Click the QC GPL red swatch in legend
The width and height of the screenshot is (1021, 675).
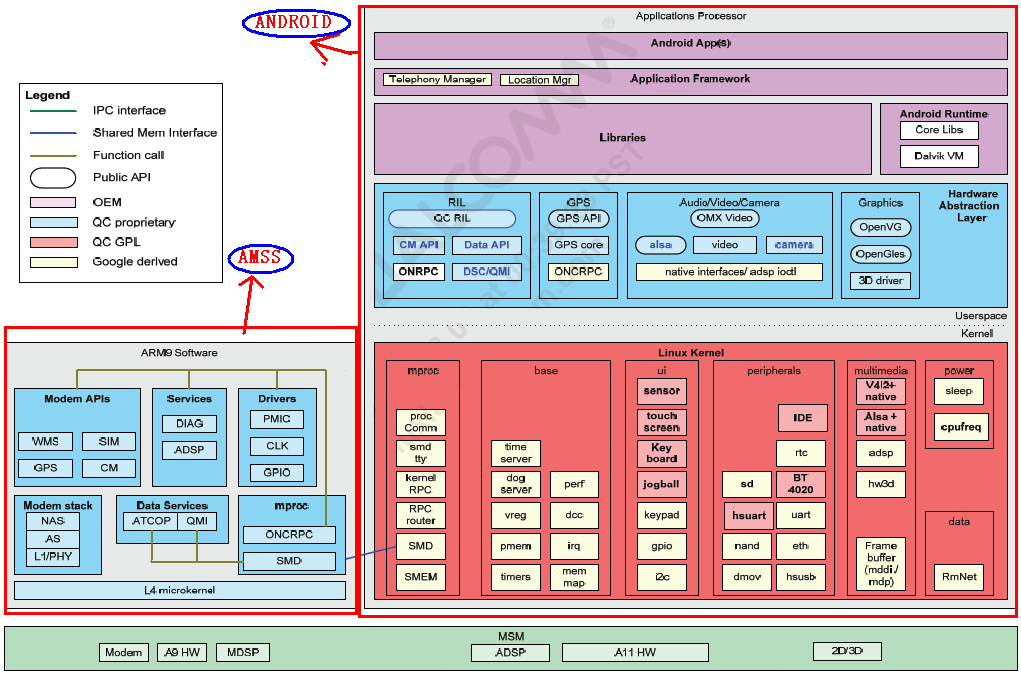[53, 242]
